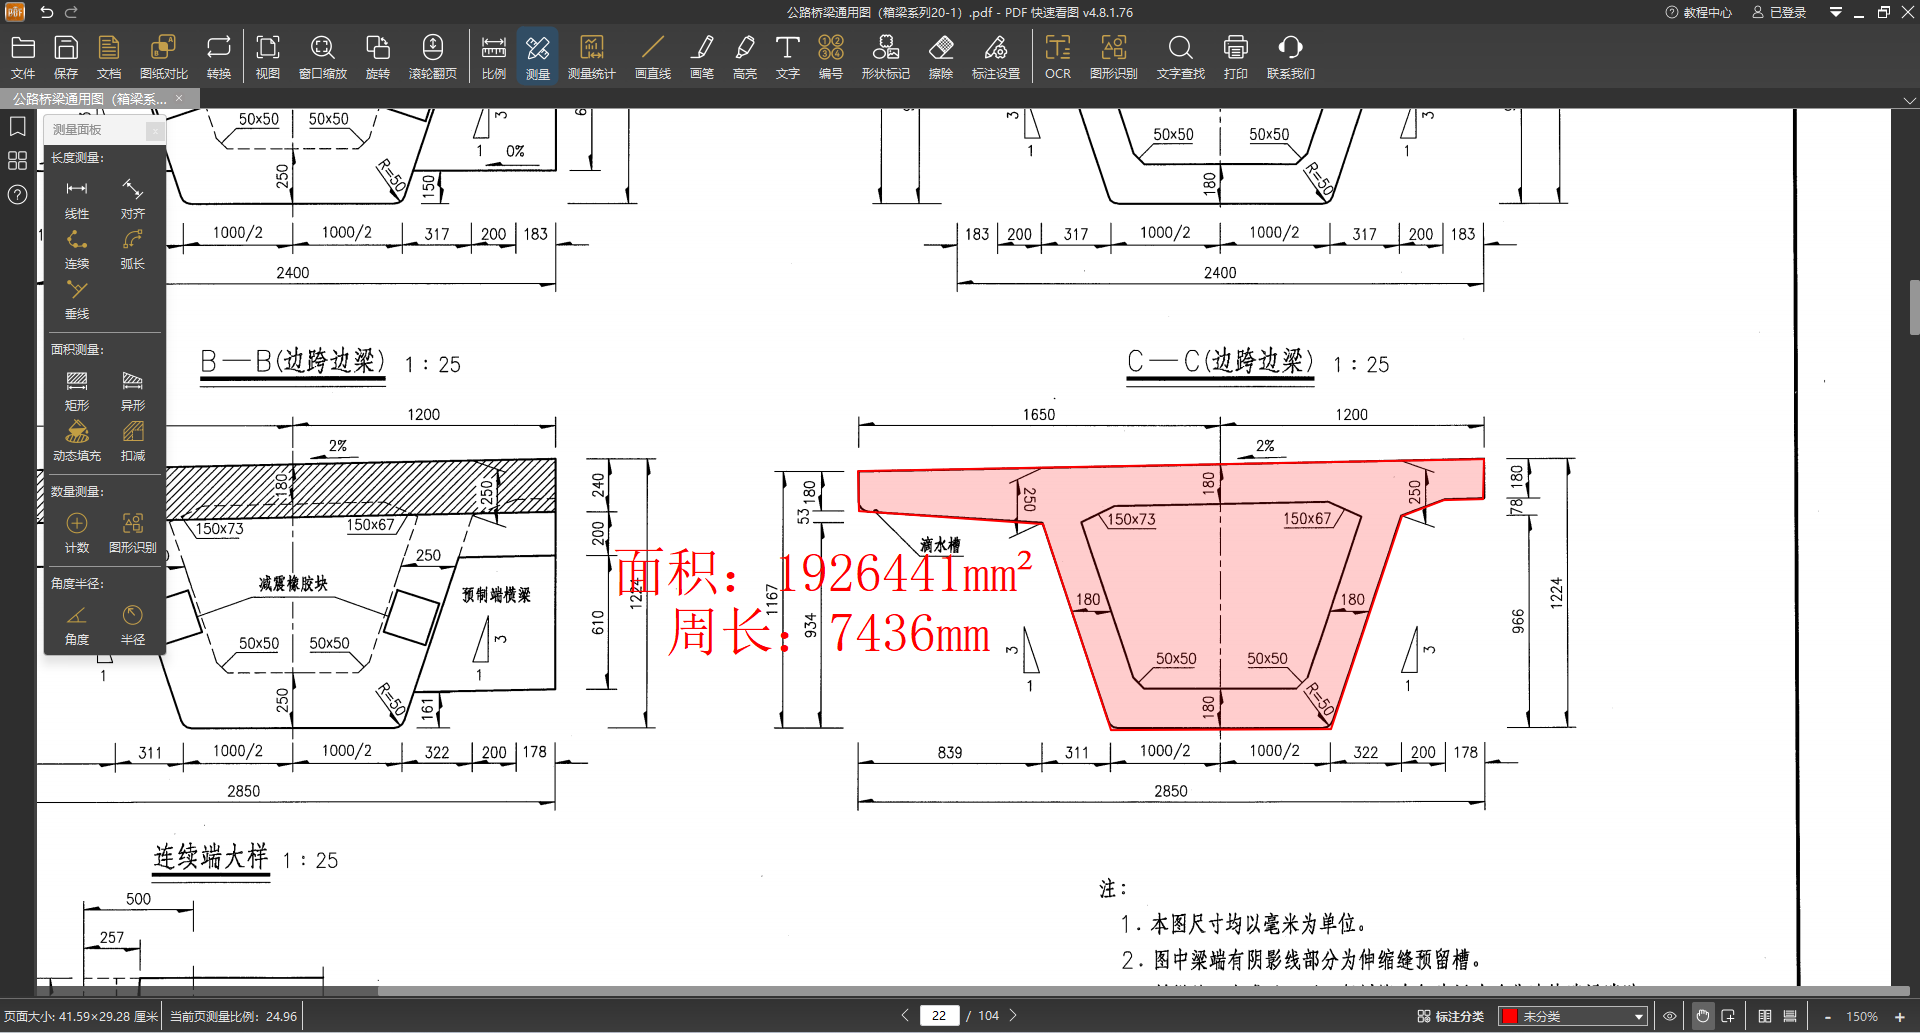Switch to the 公路桥梁通用图 document tab
Image resolution: width=1920 pixels, height=1033 pixels.
[x=90, y=99]
